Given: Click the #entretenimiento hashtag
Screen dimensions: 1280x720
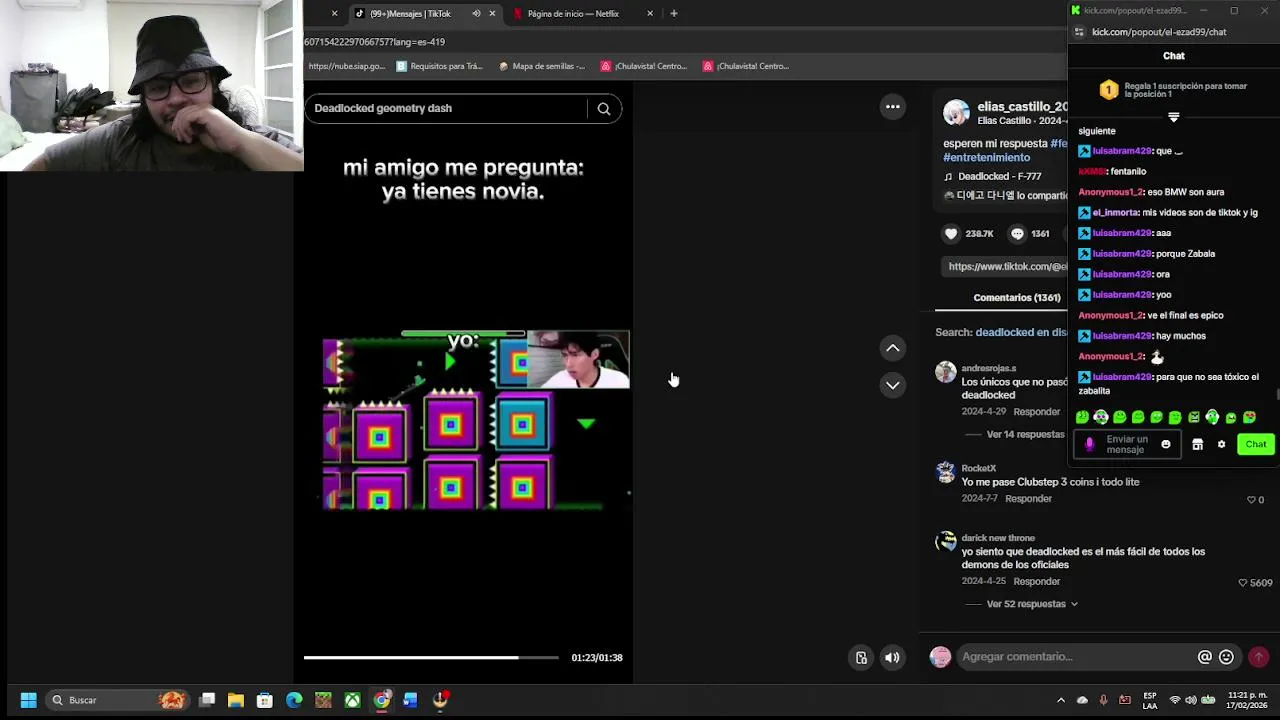Looking at the screenshot, I should click(986, 158).
